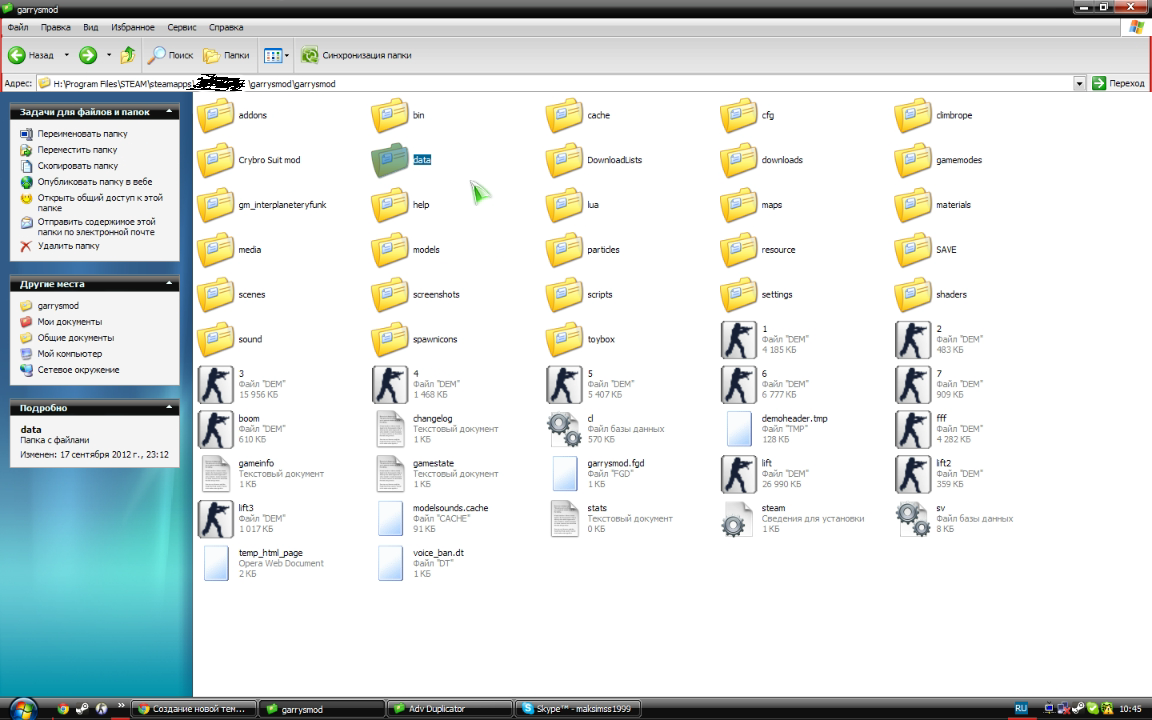Select the screenshots folder icon
The image size is (1152, 720).
click(389, 295)
